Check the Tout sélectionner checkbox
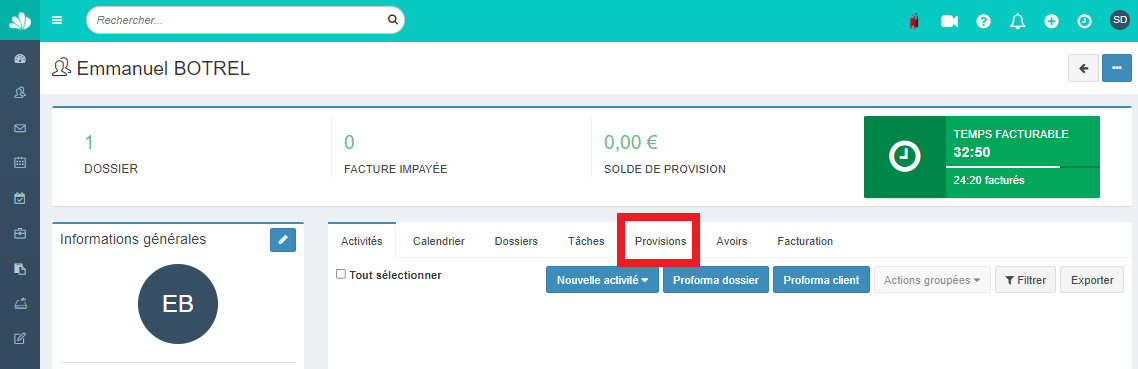This screenshot has width=1138, height=369. (340, 275)
